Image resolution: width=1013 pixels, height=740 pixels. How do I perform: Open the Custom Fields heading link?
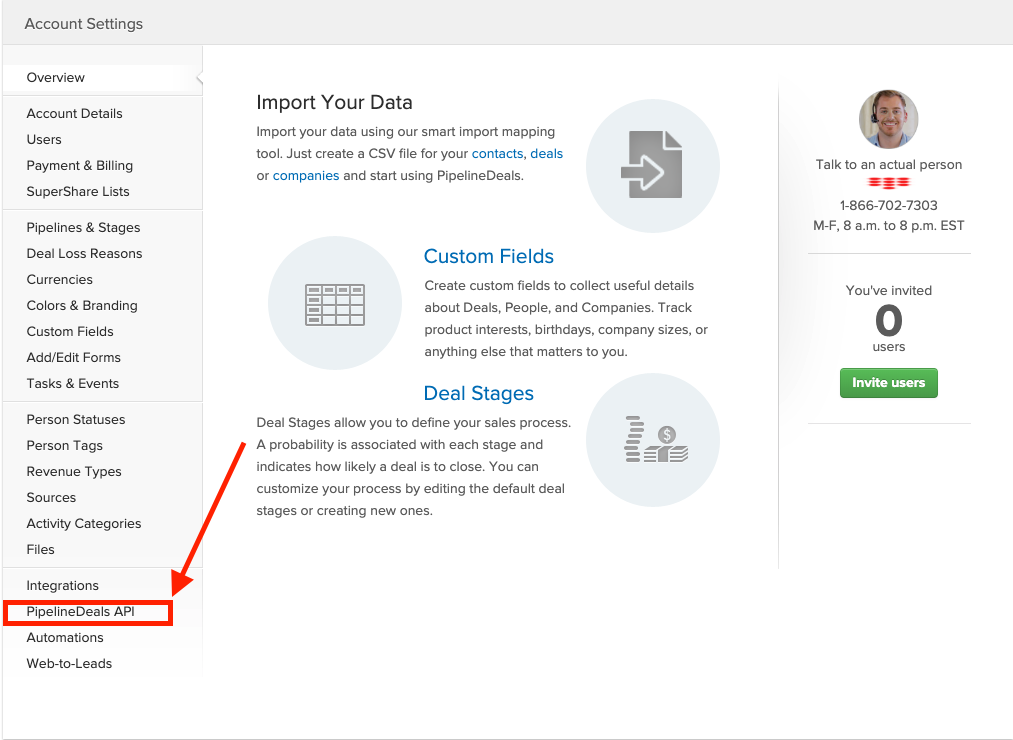coord(488,257)
